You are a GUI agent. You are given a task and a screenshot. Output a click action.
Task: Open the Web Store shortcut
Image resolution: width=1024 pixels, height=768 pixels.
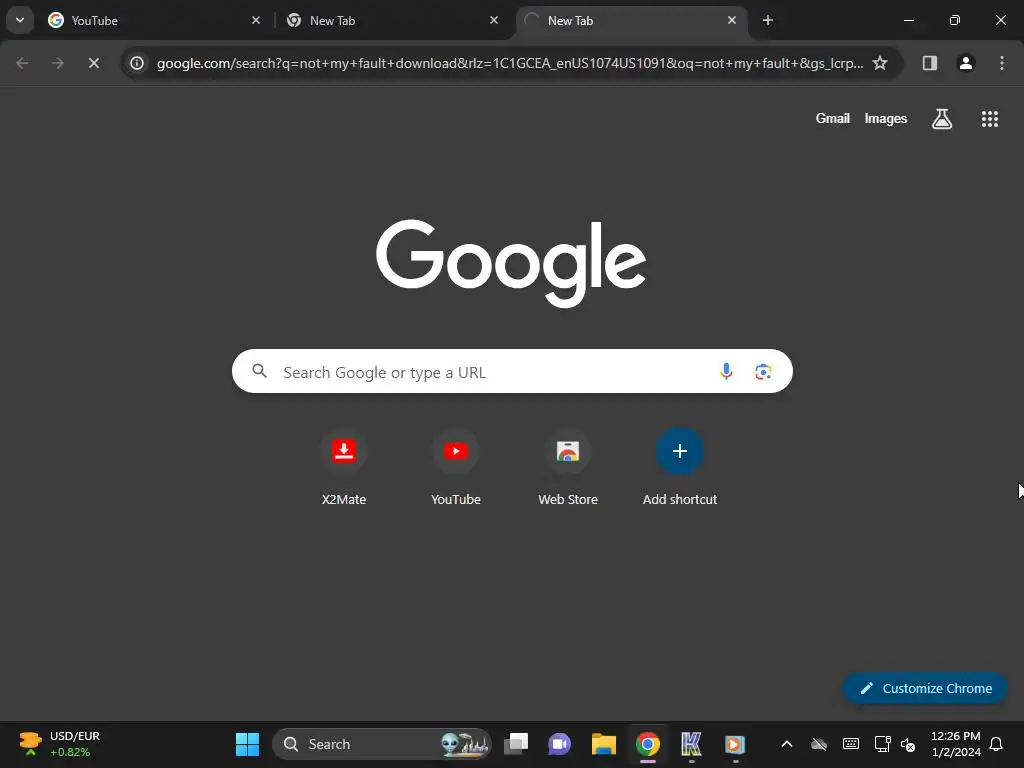click(x=568, y=468)
